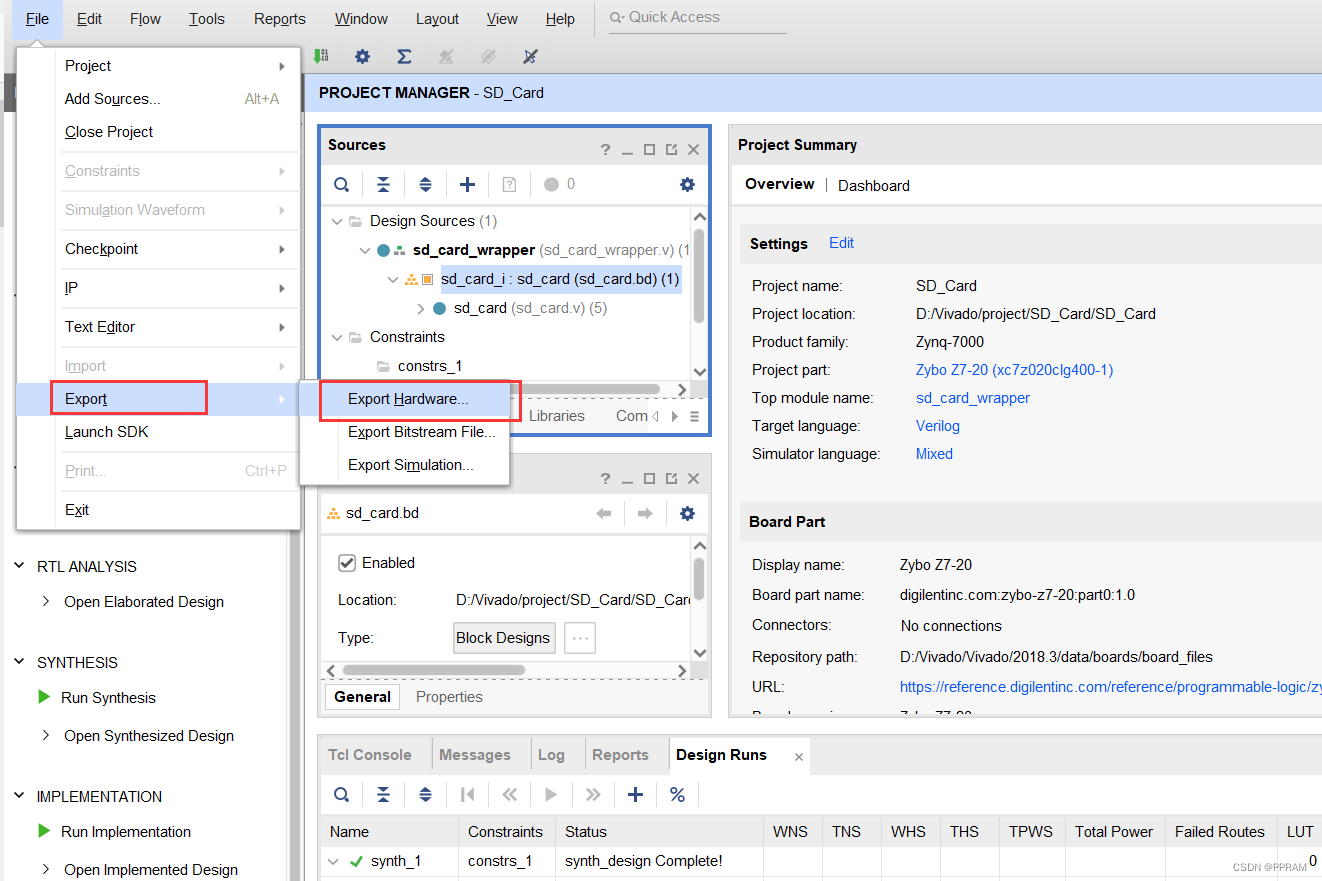Viewport: 1322px width, 881px height.
Task: Click the percent icon in Design Runs
Action: [x=677, y=795]
